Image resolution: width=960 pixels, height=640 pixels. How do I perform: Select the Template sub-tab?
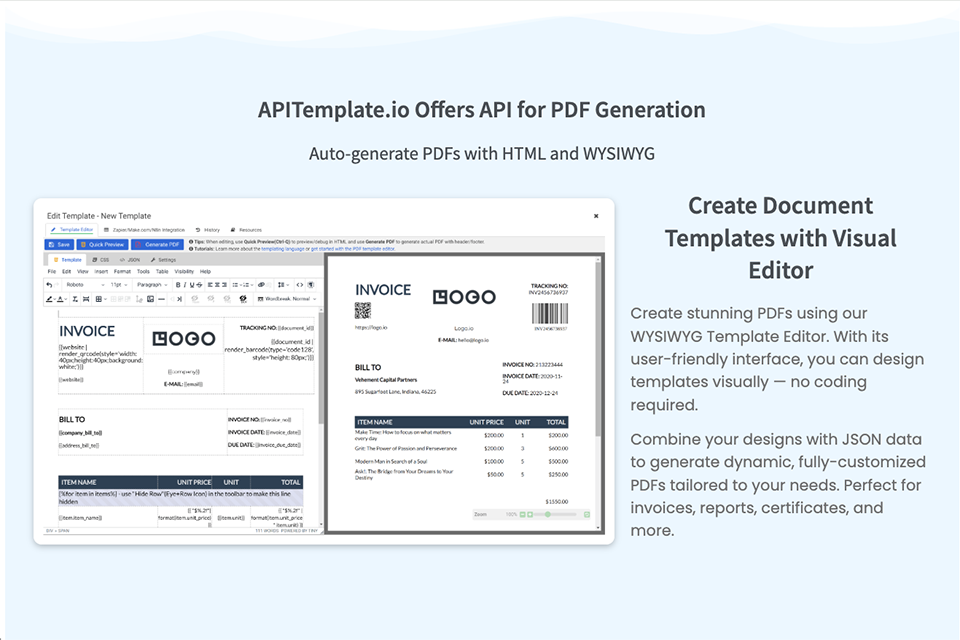[x=67, y=260]
